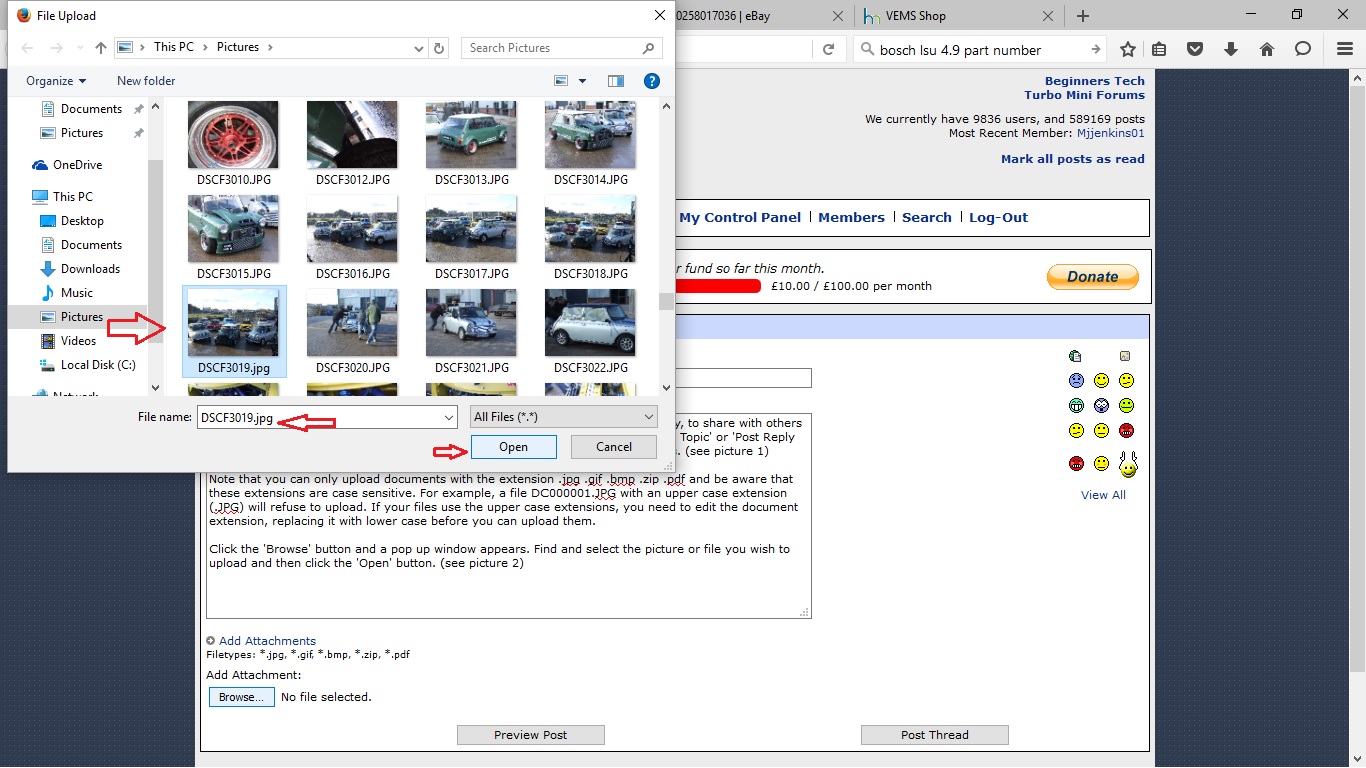Select Downloads in the navigation pane

pos(90,269)
